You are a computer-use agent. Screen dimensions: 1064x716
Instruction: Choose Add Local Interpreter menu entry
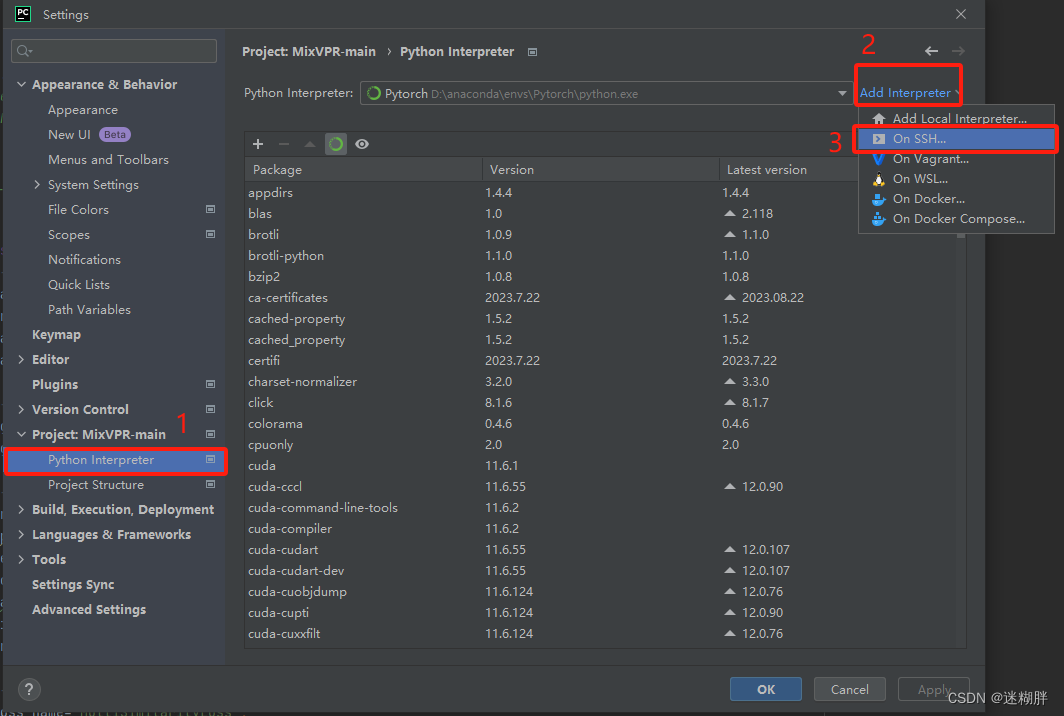click(956, 119)
